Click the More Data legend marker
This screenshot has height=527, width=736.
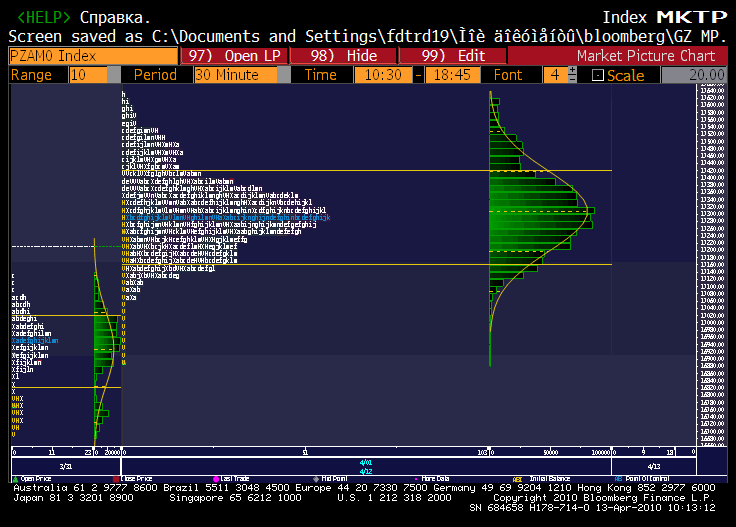coord(414,478)
